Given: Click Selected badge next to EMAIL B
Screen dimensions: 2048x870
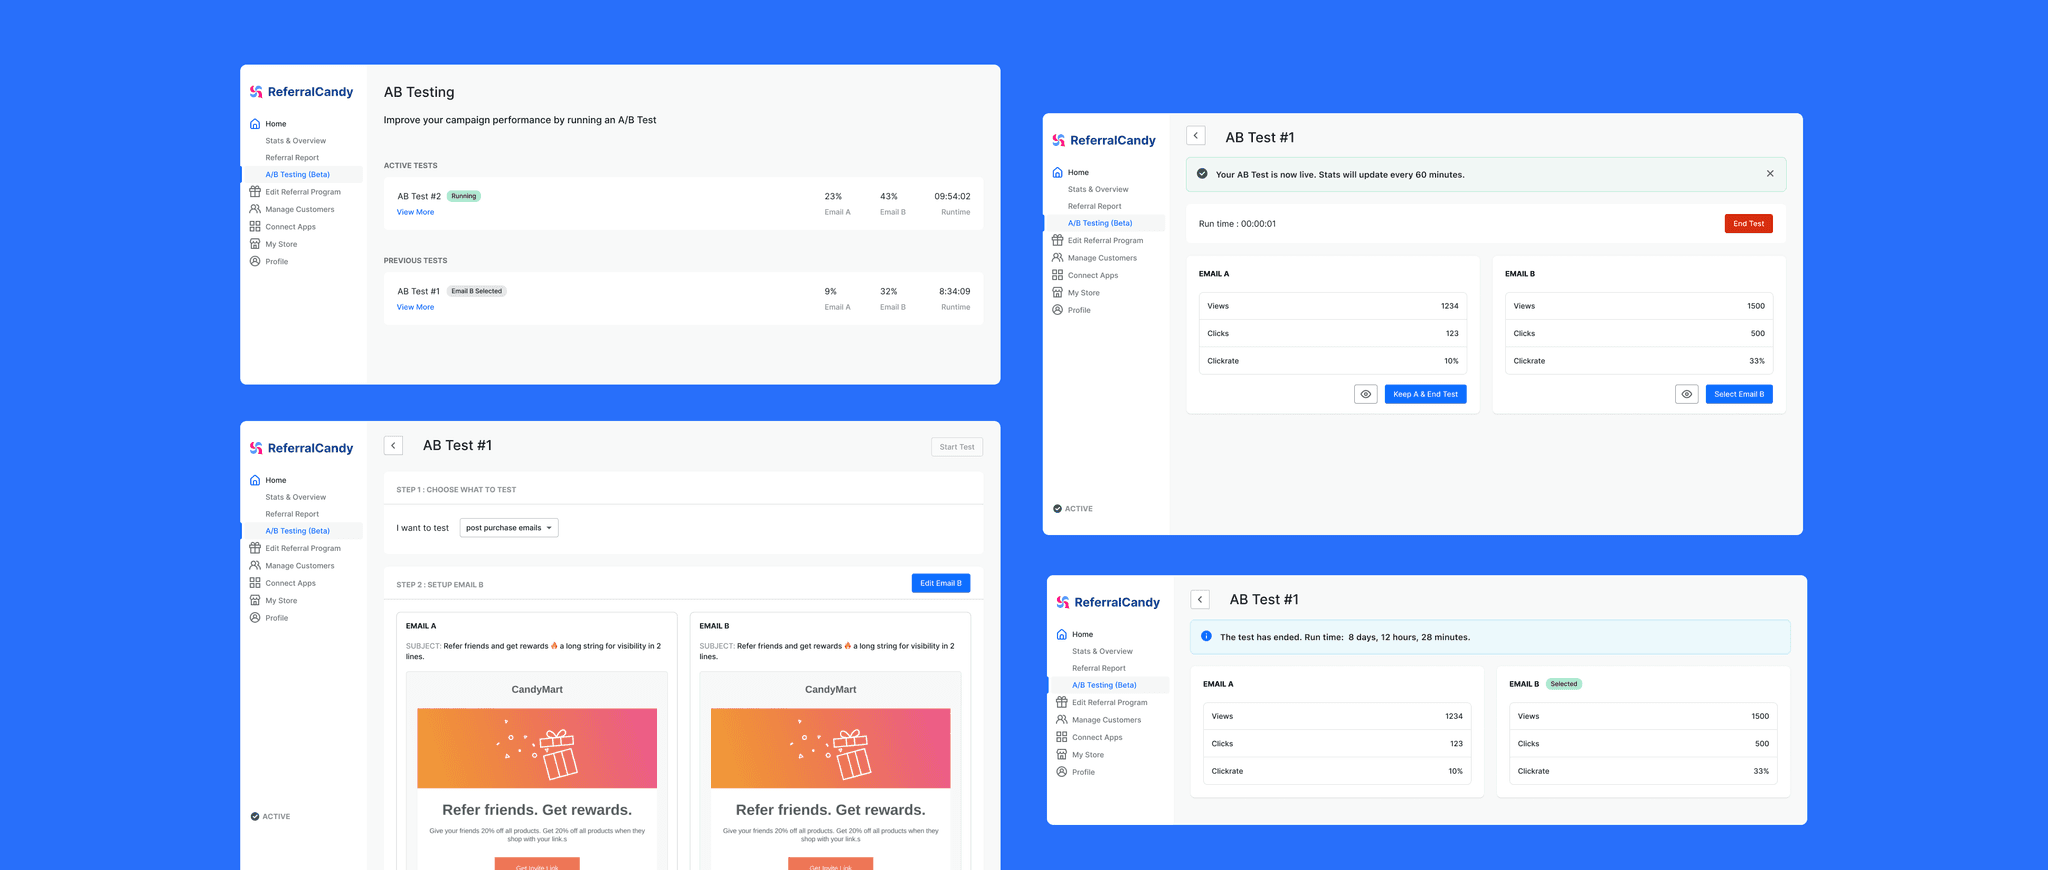Looking at the screenshot, I should point(1564,684).
